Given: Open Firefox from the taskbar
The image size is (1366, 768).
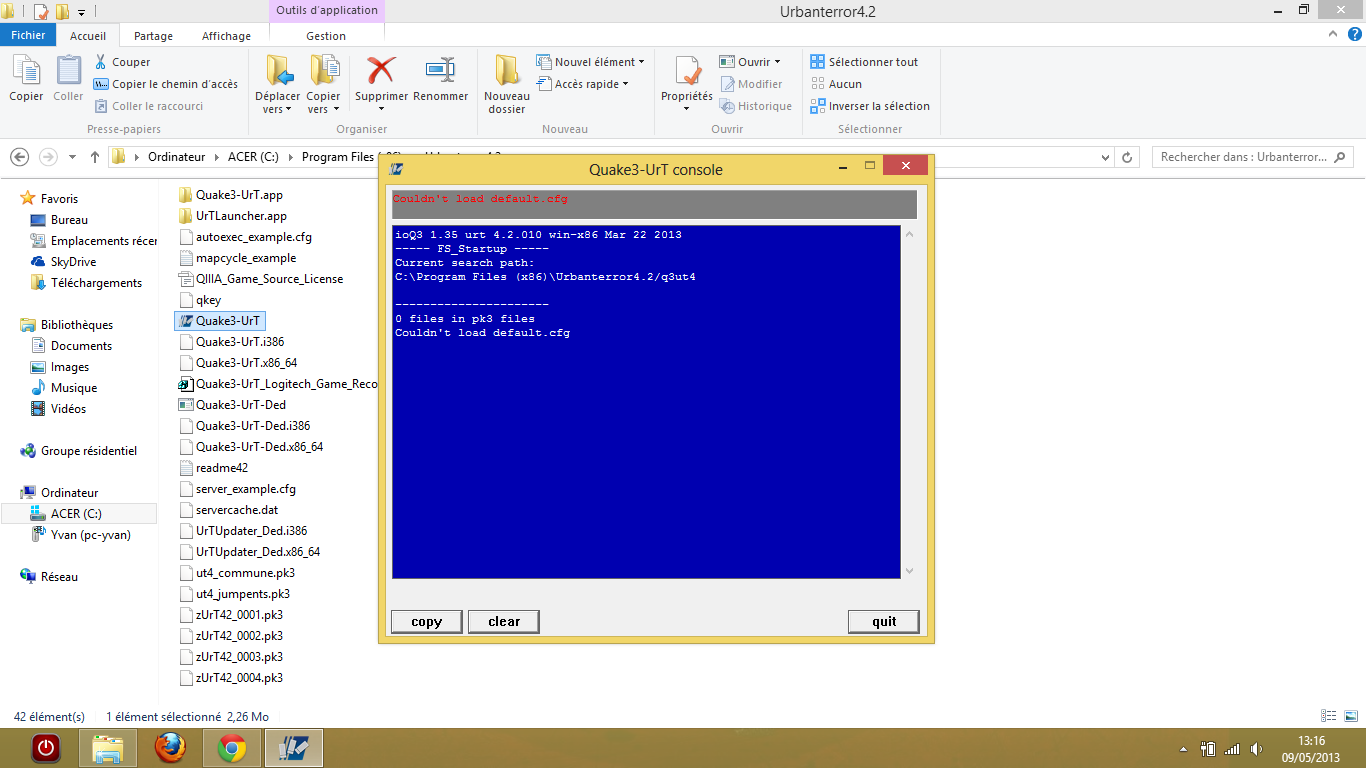Looking at the screenshot, I should (170, 748).
